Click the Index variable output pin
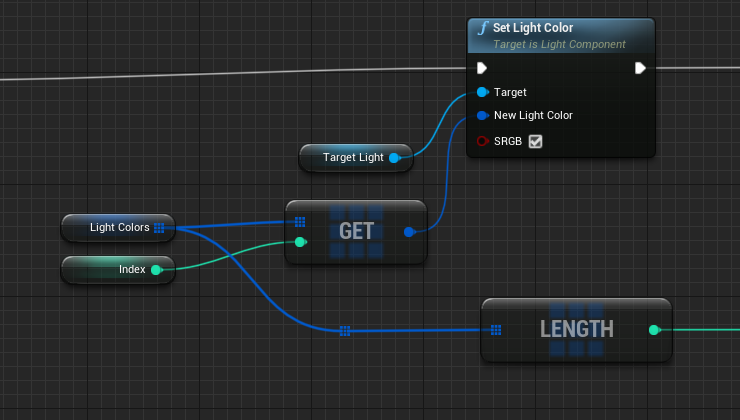740x420 pixels. [x=156, y=269]
